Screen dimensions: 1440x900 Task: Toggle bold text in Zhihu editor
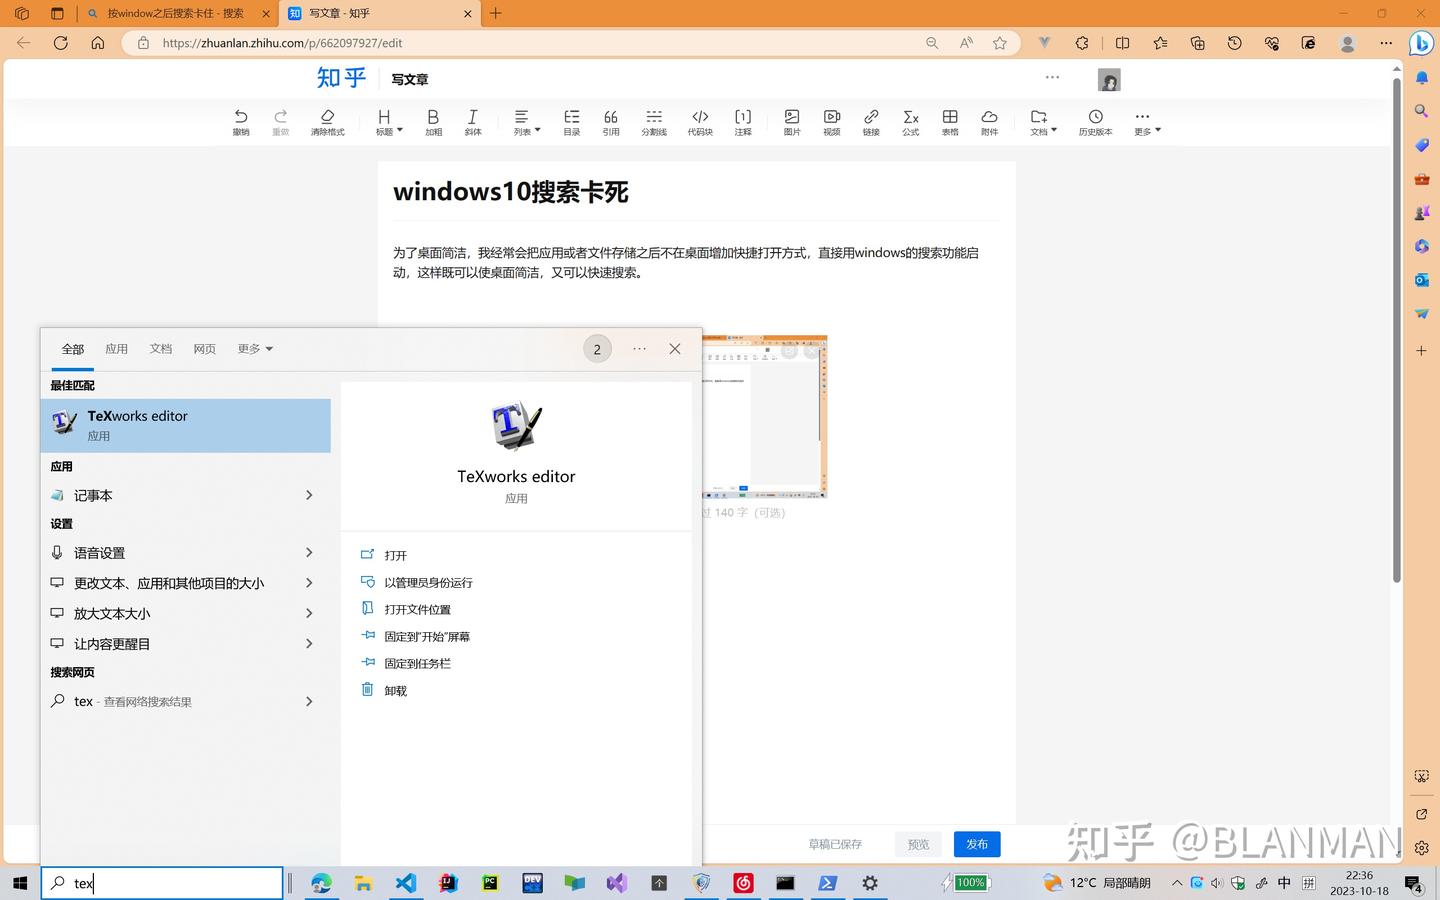[433, 122]
